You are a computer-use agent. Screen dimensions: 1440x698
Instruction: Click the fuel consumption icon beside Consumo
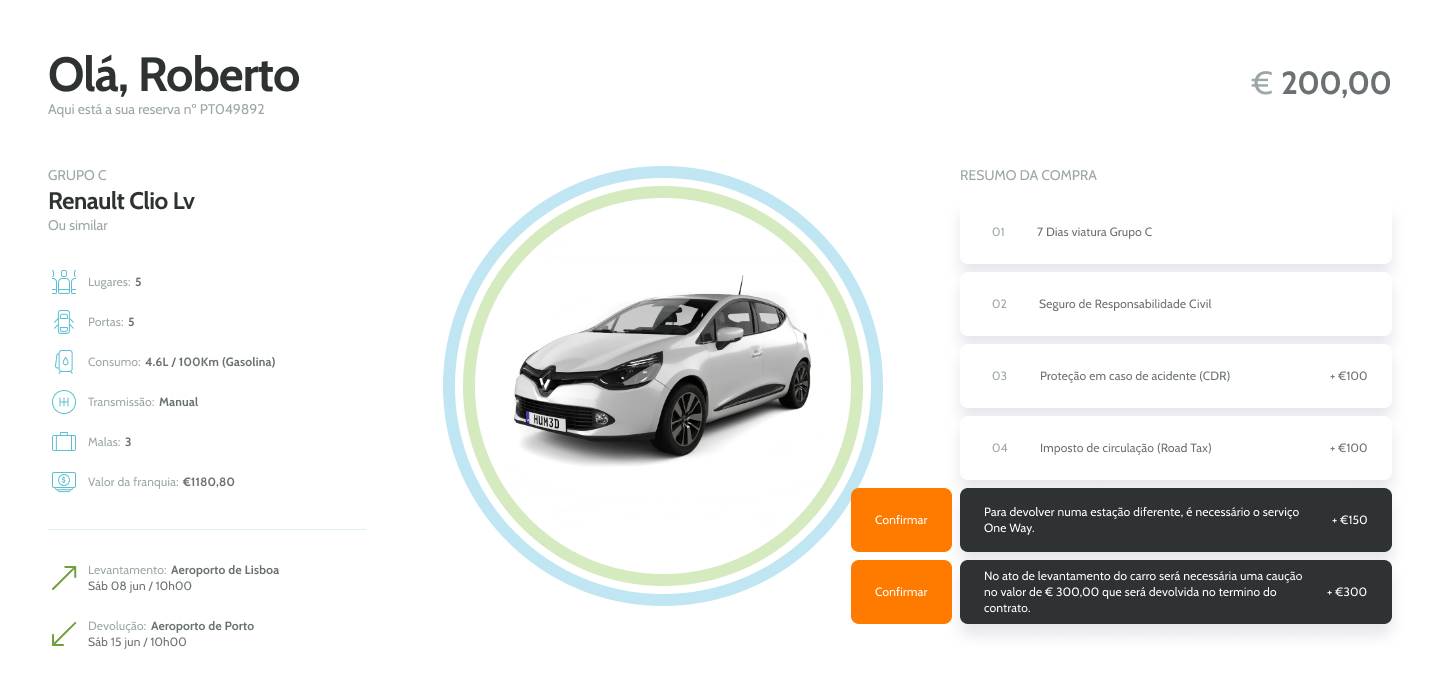(x=64, y=362)
